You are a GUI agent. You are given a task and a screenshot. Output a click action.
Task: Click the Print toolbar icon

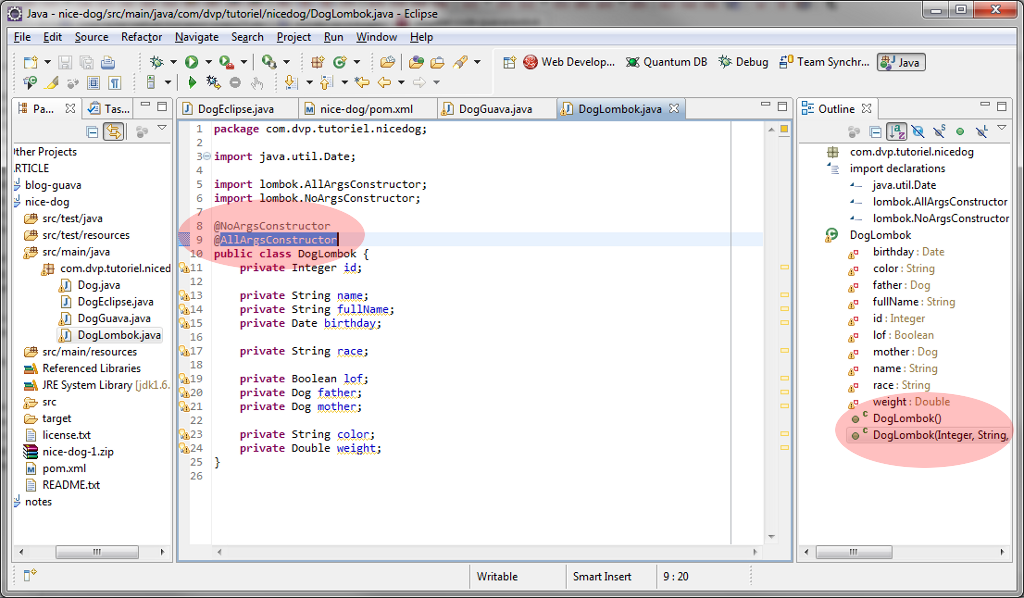click(x=108, y=62)
